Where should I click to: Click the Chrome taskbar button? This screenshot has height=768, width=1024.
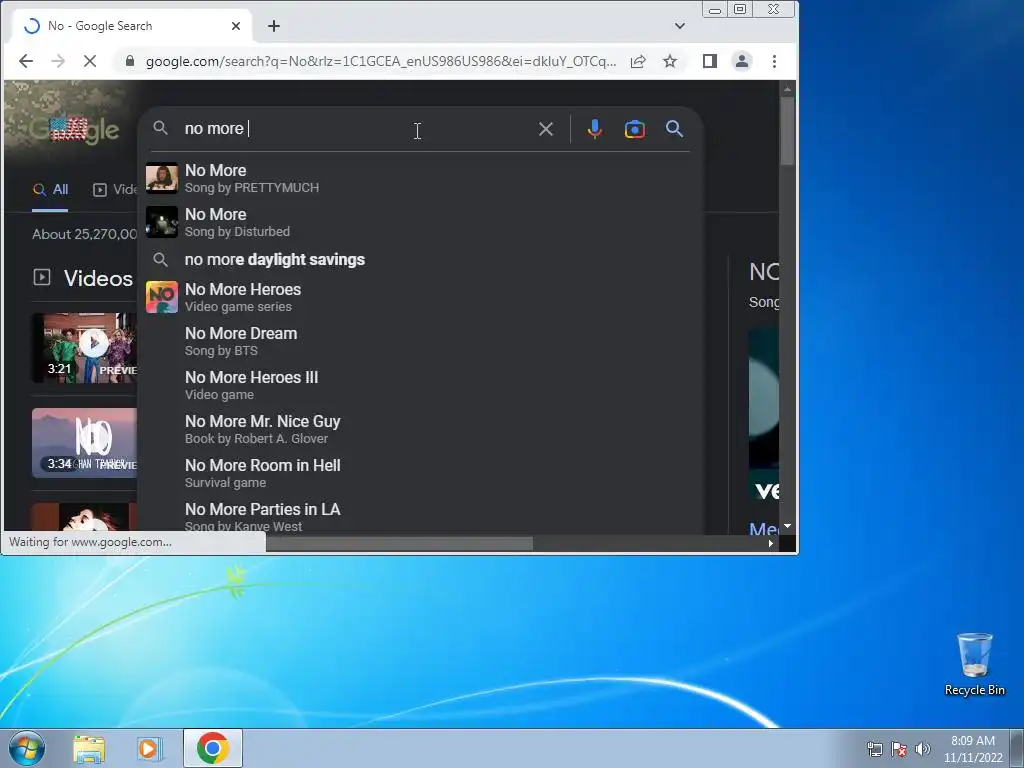(213, 748)
